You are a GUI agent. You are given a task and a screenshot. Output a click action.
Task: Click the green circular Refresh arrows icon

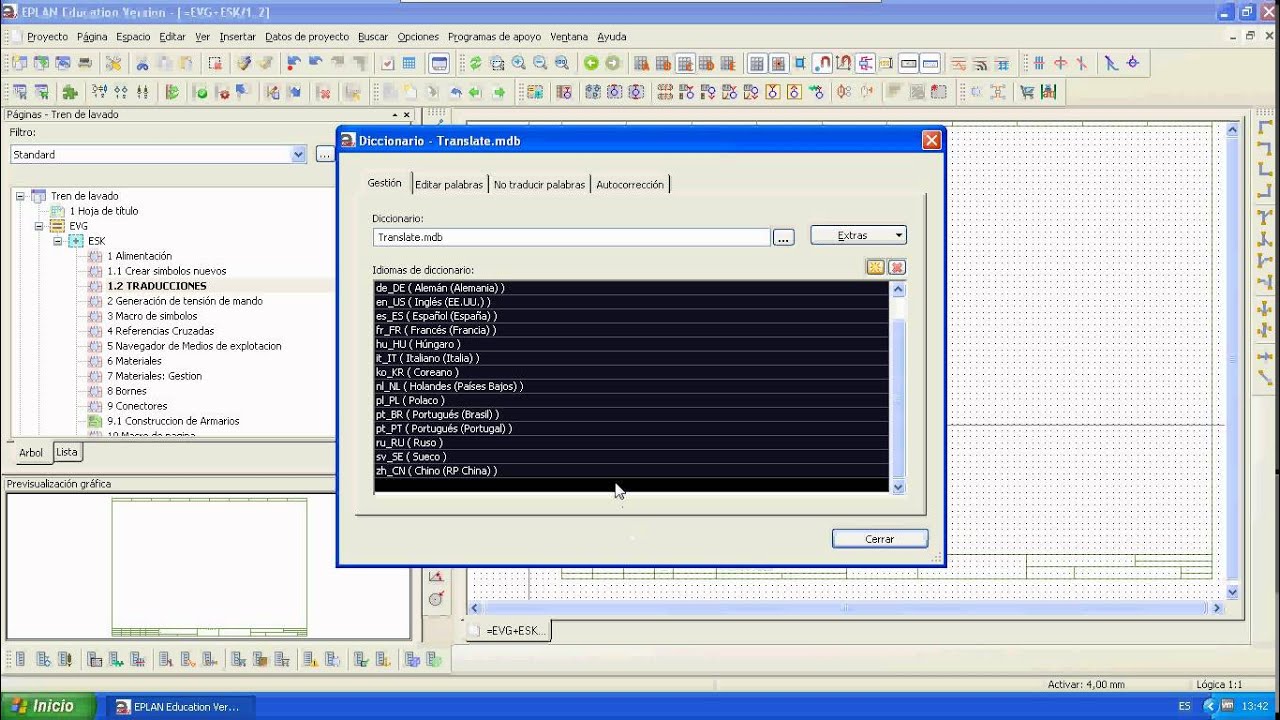click(x=475, y=63)
